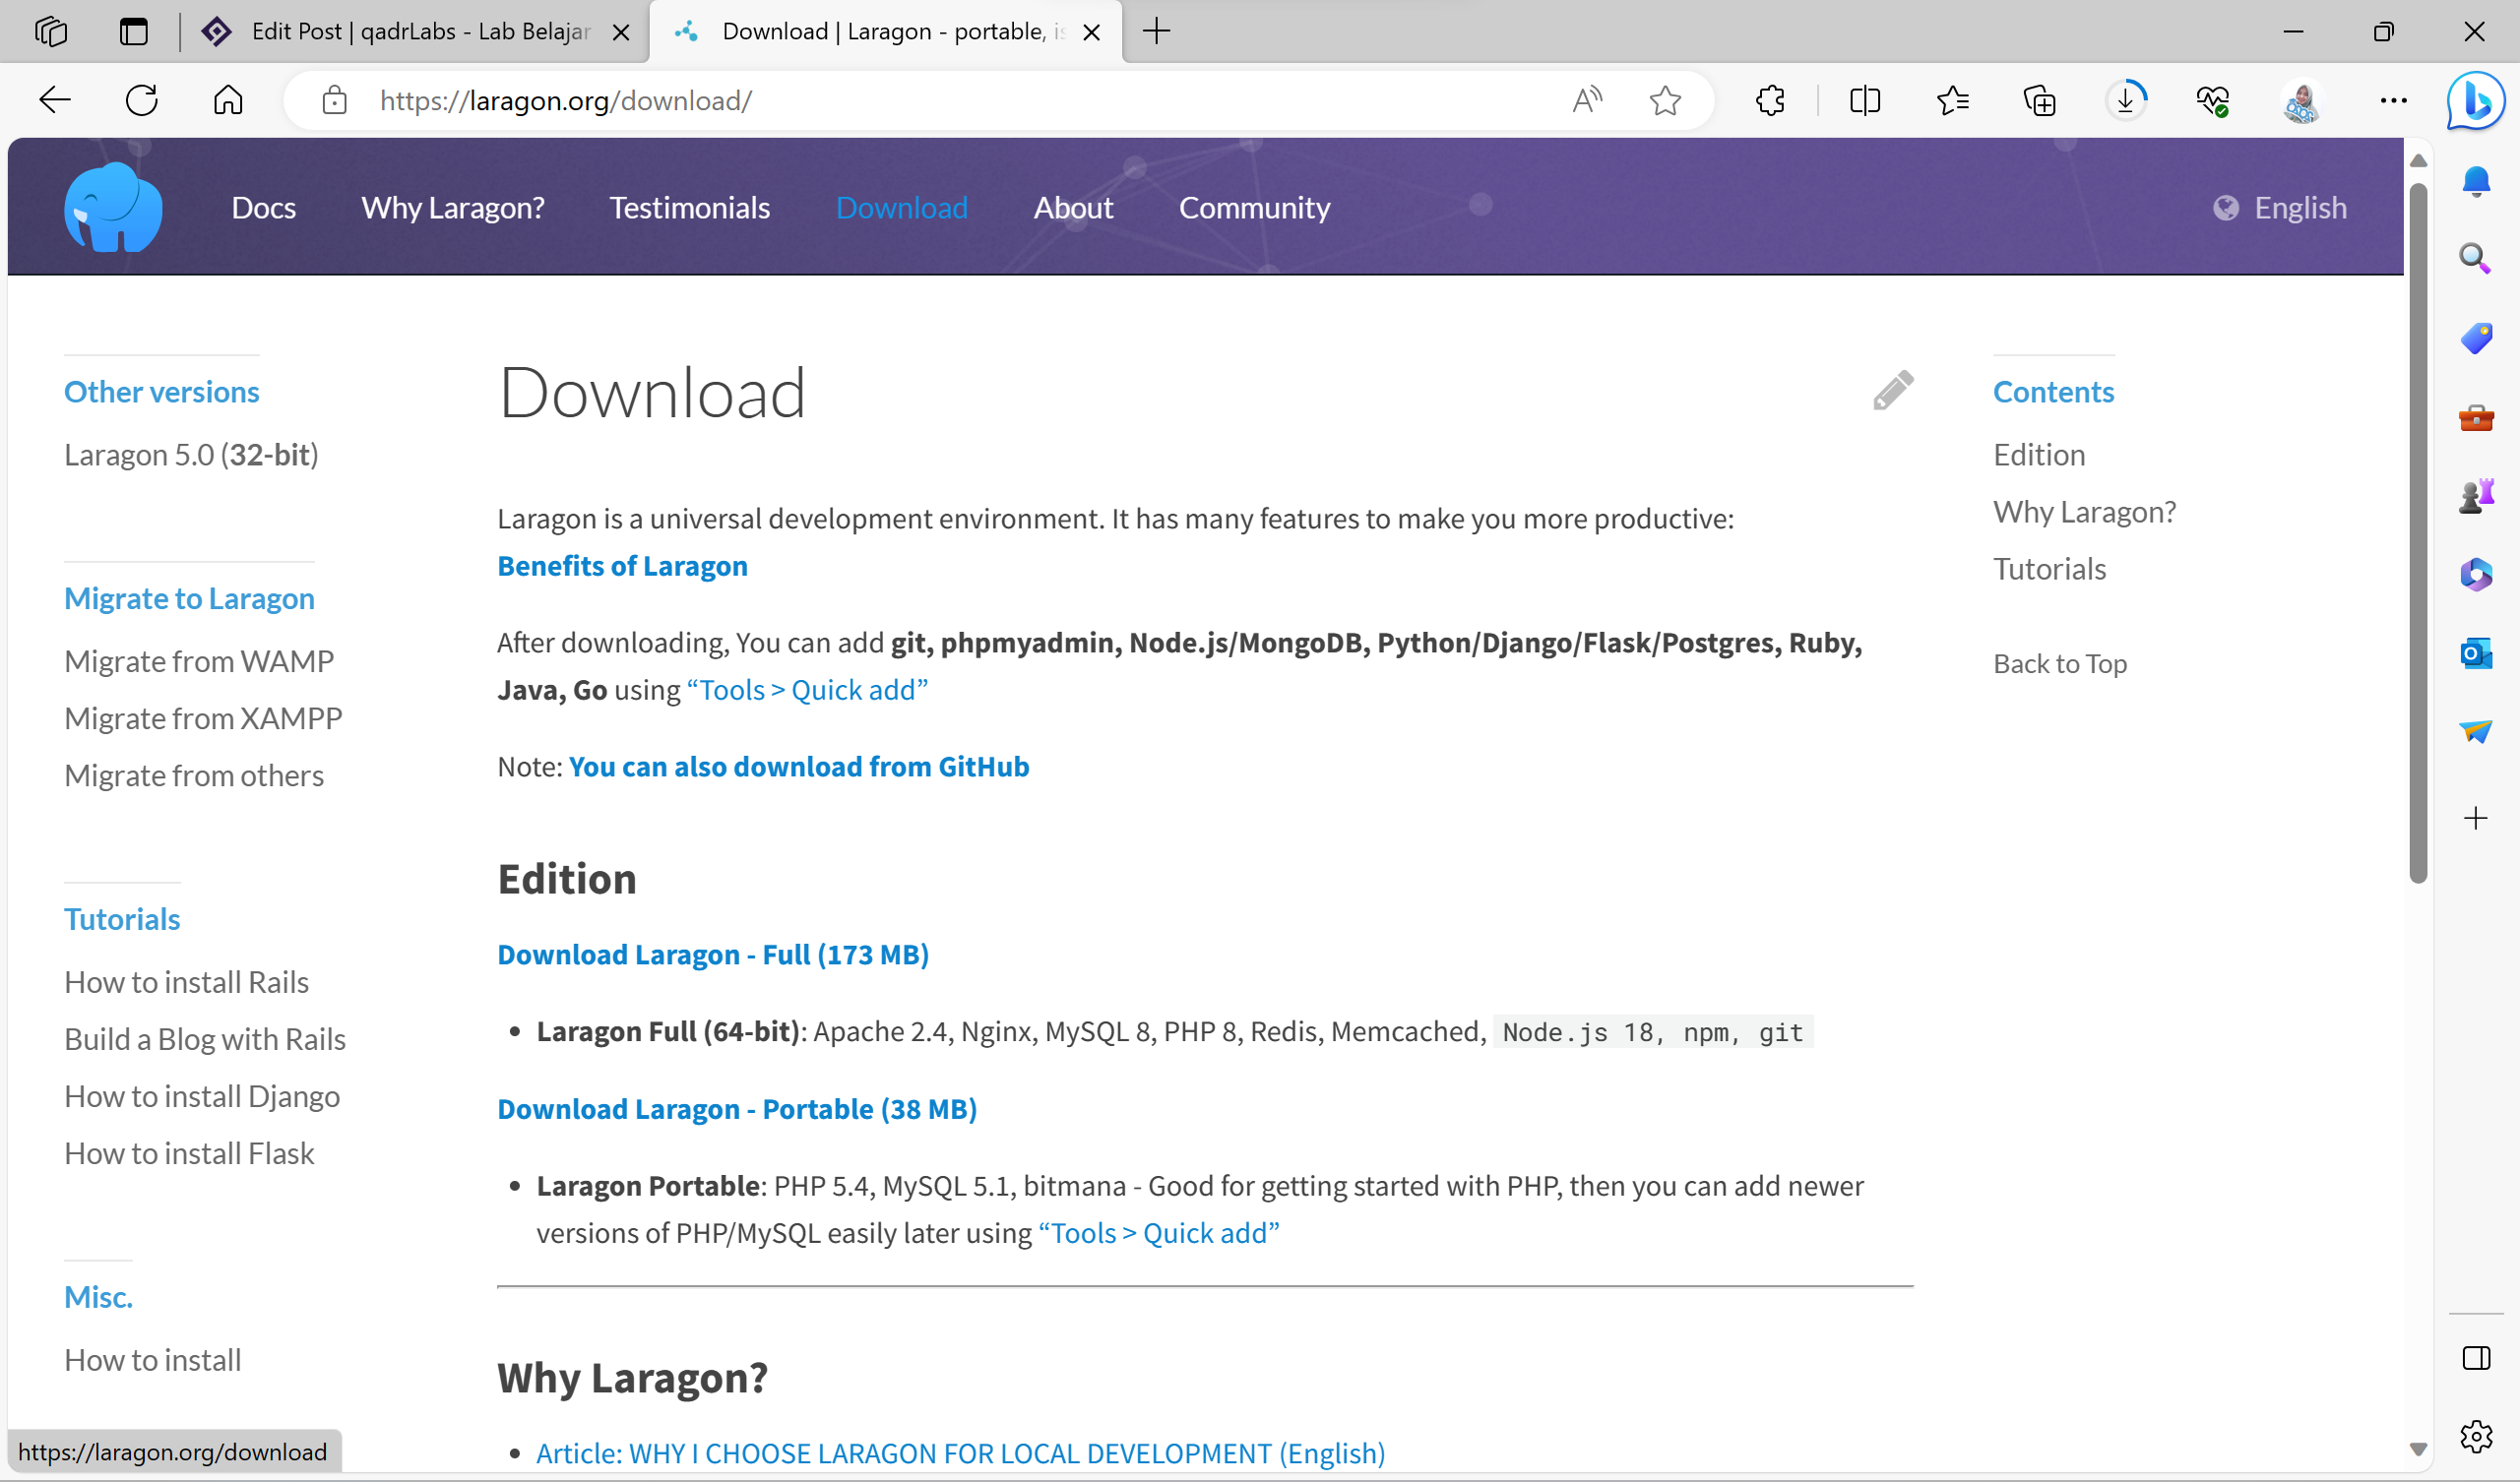
Task: Open the tab actions menu icon
Action: [x=134, y=32]
